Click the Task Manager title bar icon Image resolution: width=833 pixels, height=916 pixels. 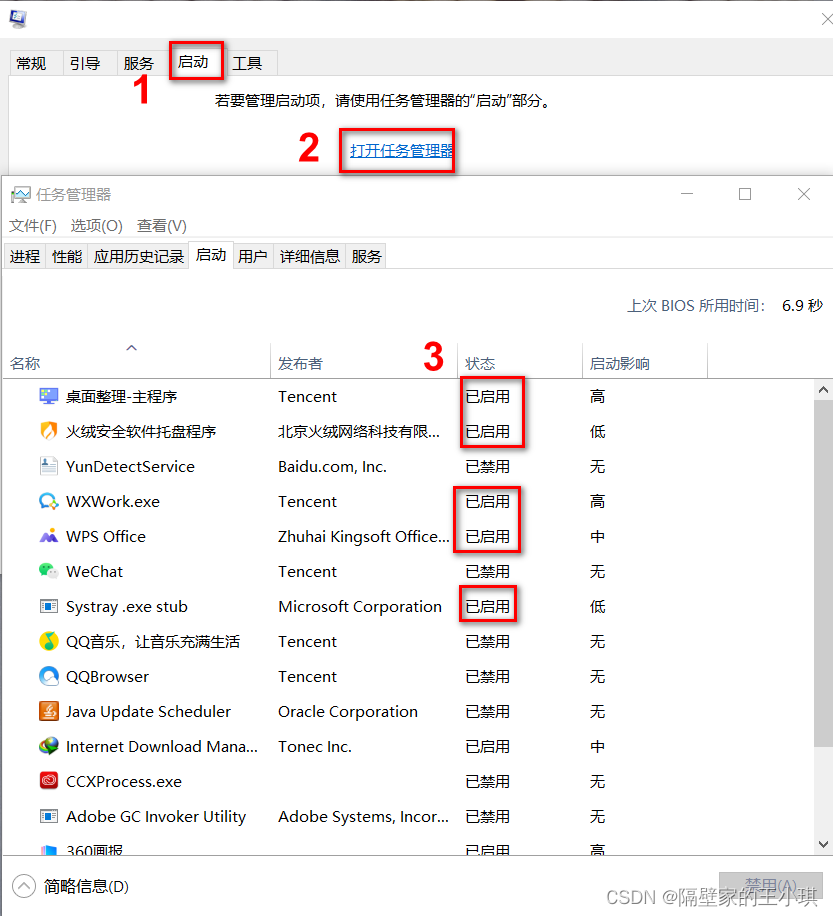(20, 195)
